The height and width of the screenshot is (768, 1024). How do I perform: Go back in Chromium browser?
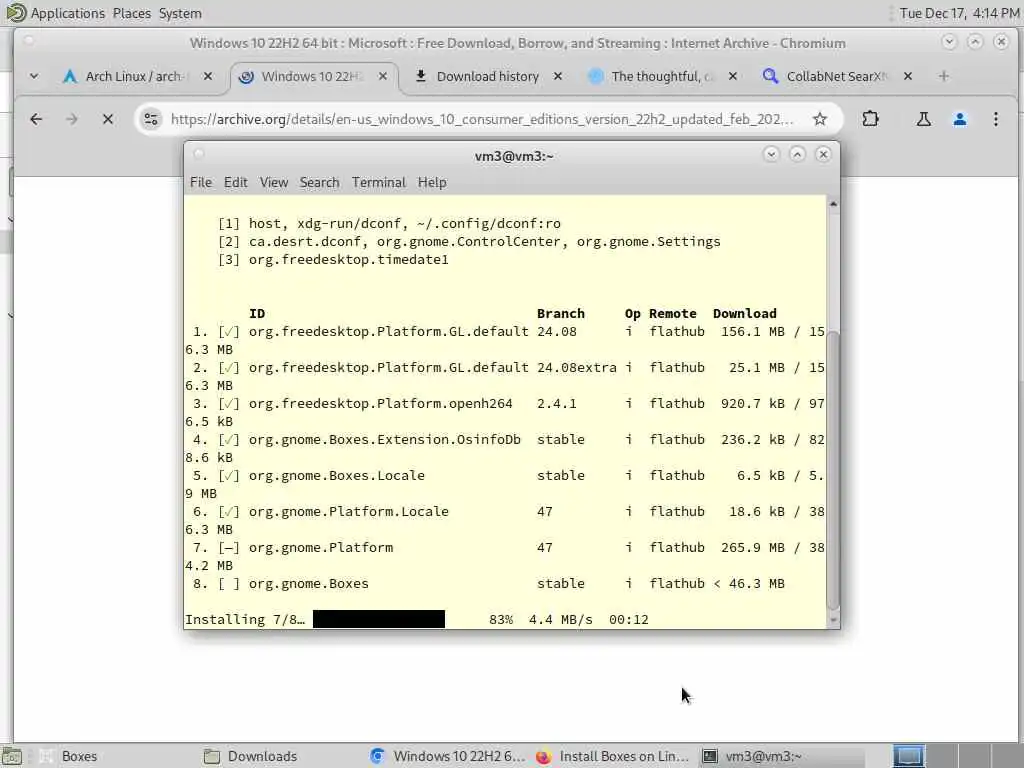(x=36, y=119)
